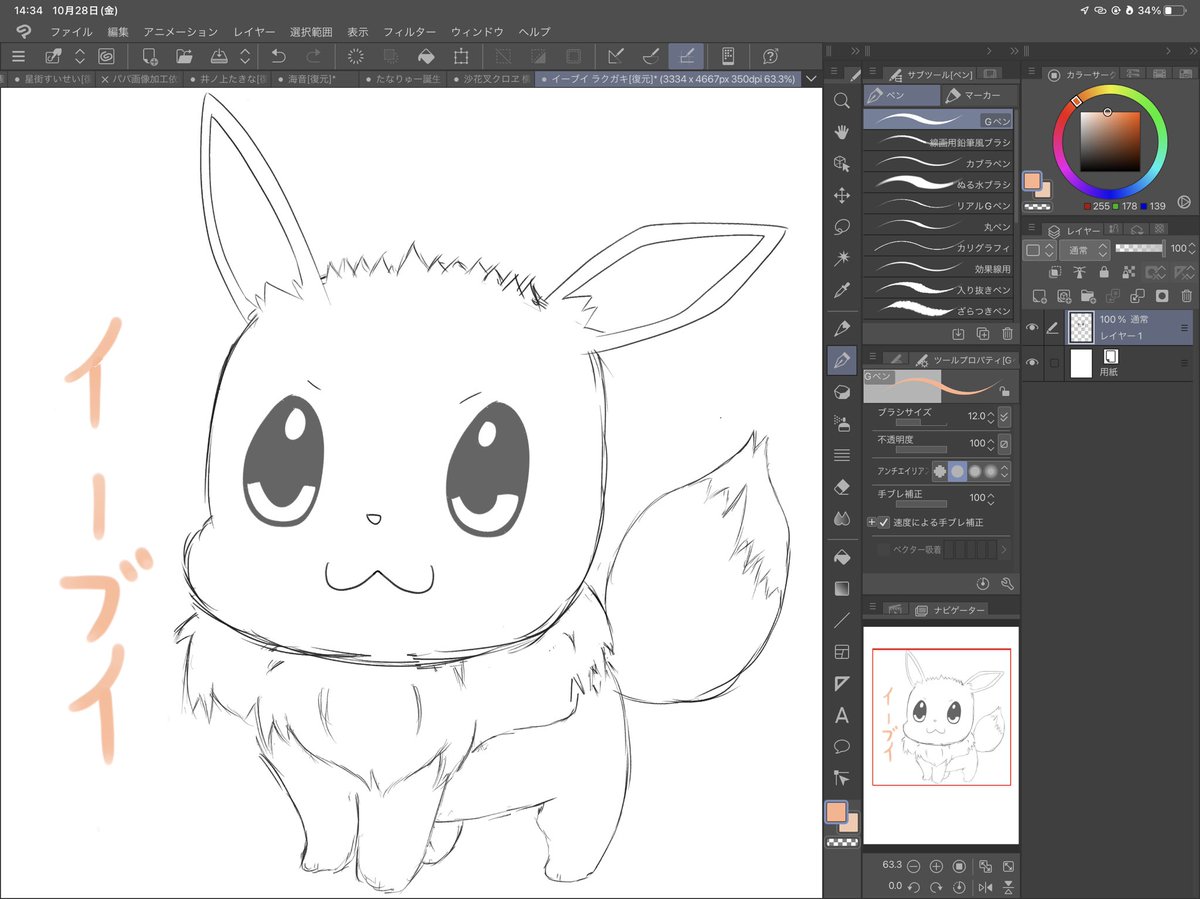Click the Save icon in command bar

point(219,56)
